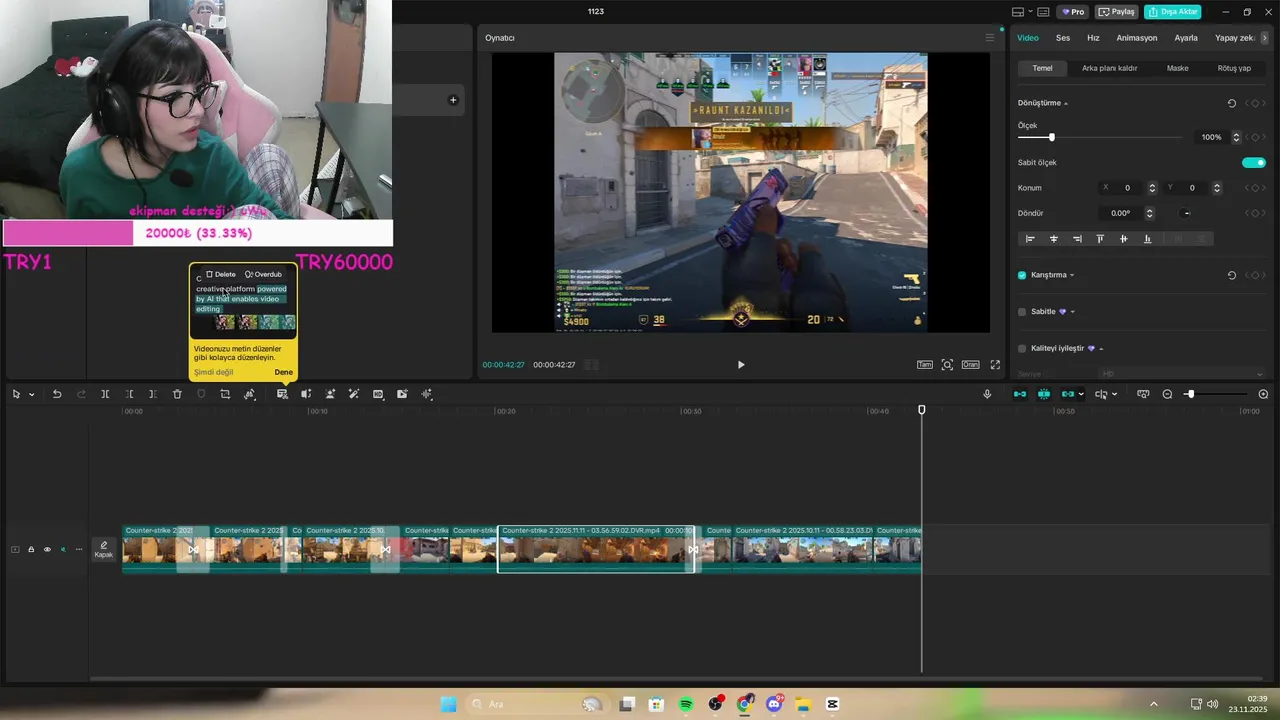
Task: Fit timeline to window icon
Action: click(1143, 394)
